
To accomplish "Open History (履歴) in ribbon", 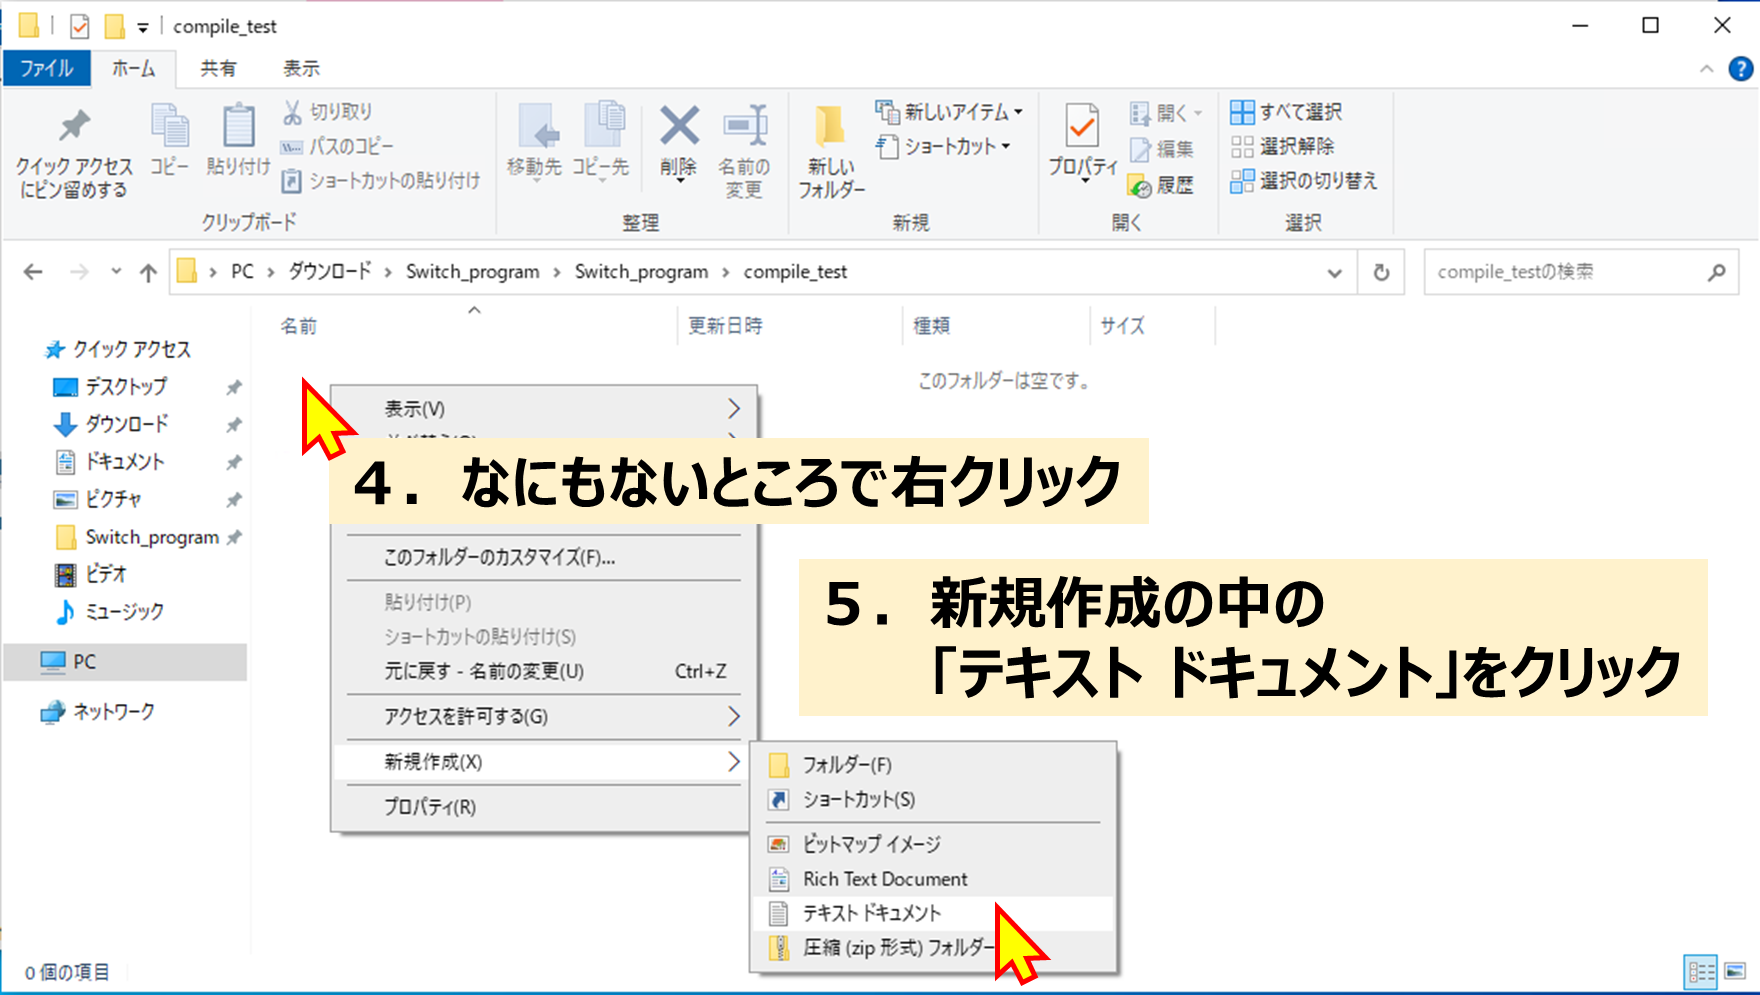I will [1162, 185].
